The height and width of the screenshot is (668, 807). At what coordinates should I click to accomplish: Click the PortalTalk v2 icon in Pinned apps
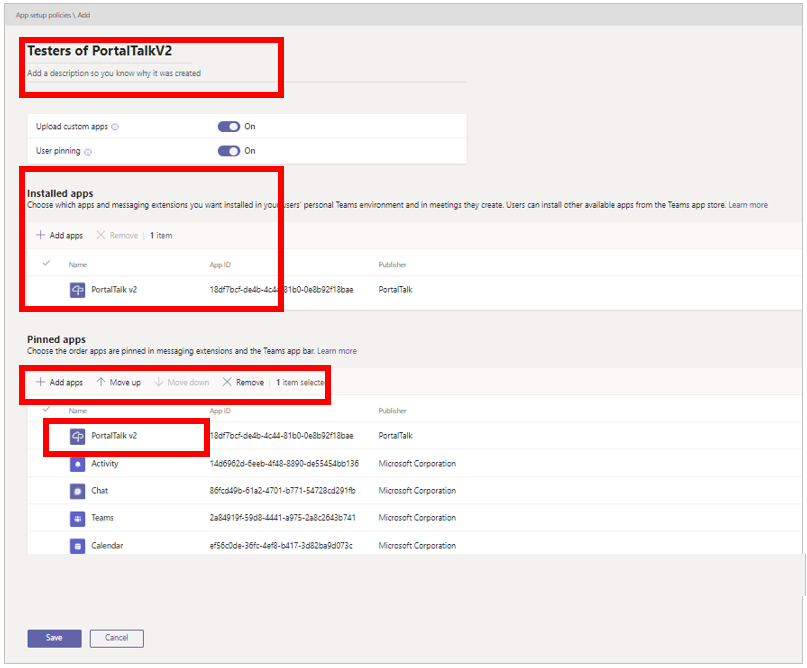(77, 436)
